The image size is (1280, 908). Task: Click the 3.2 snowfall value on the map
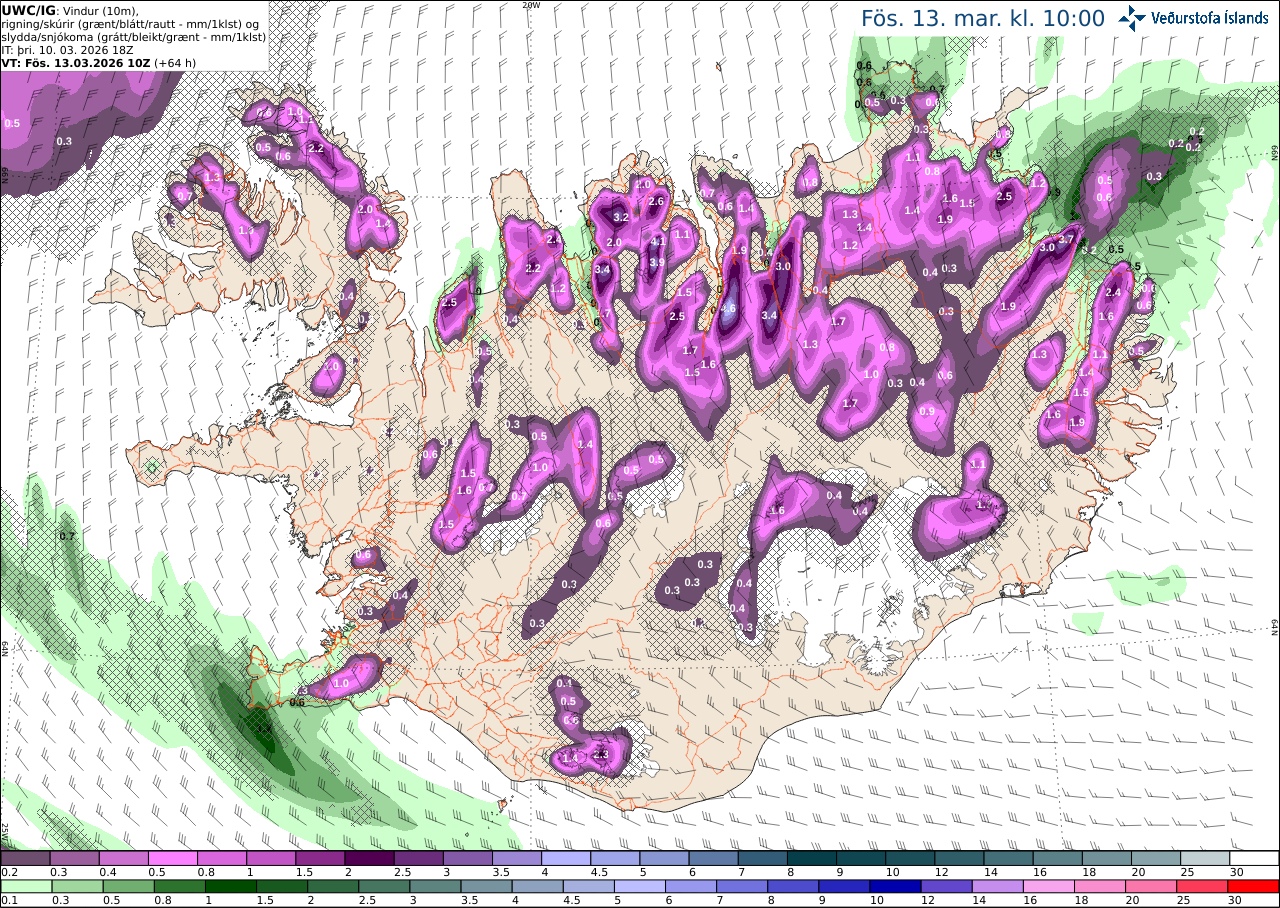620,218
